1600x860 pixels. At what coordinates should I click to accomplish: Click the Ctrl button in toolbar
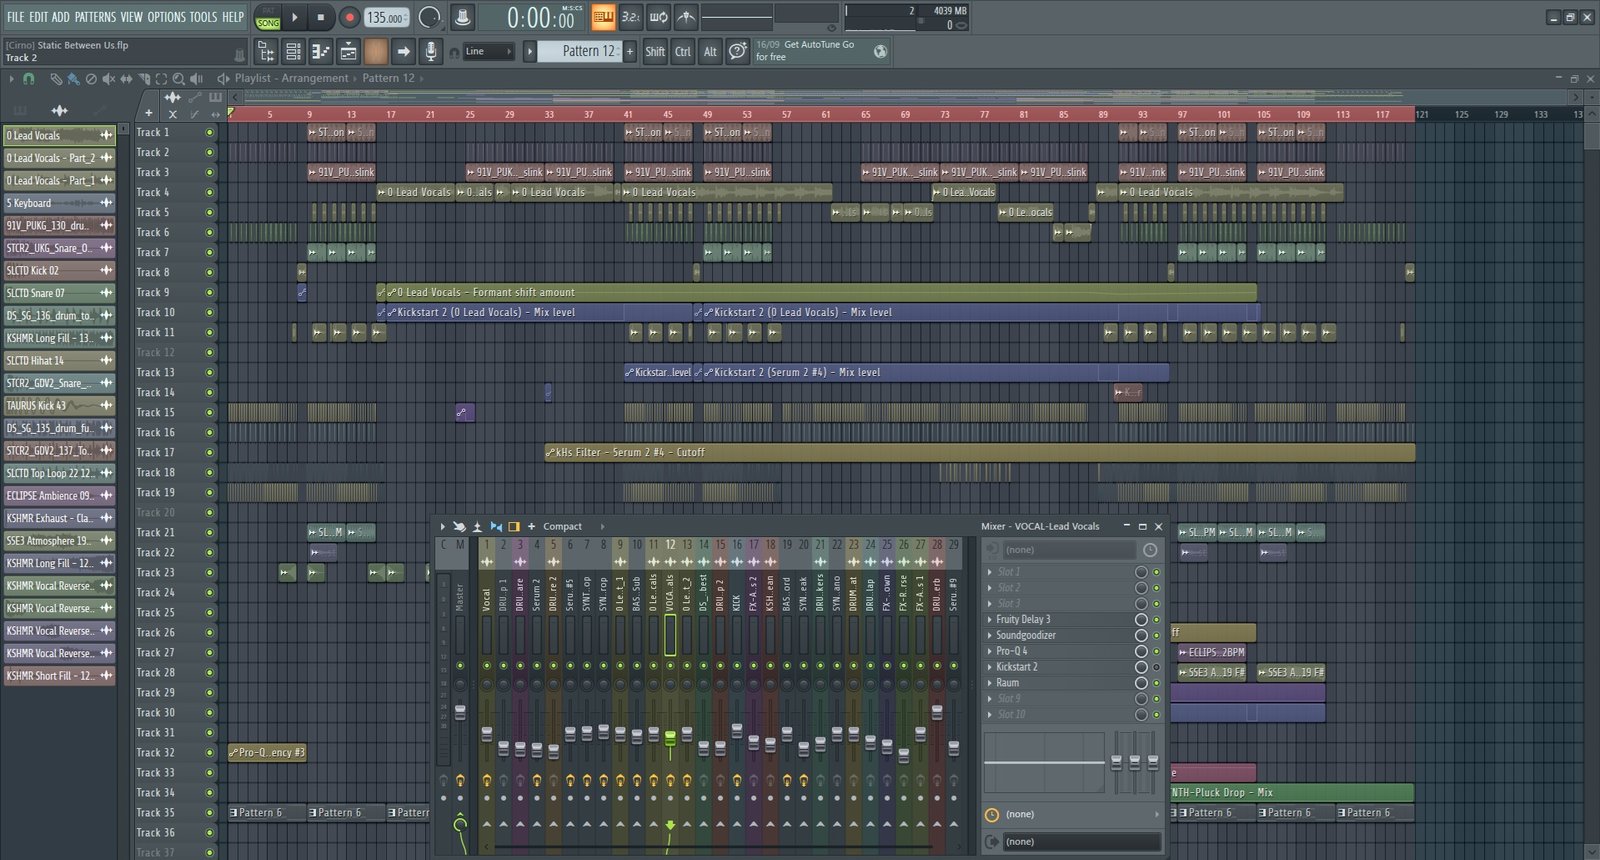click(x=683, y=51)
